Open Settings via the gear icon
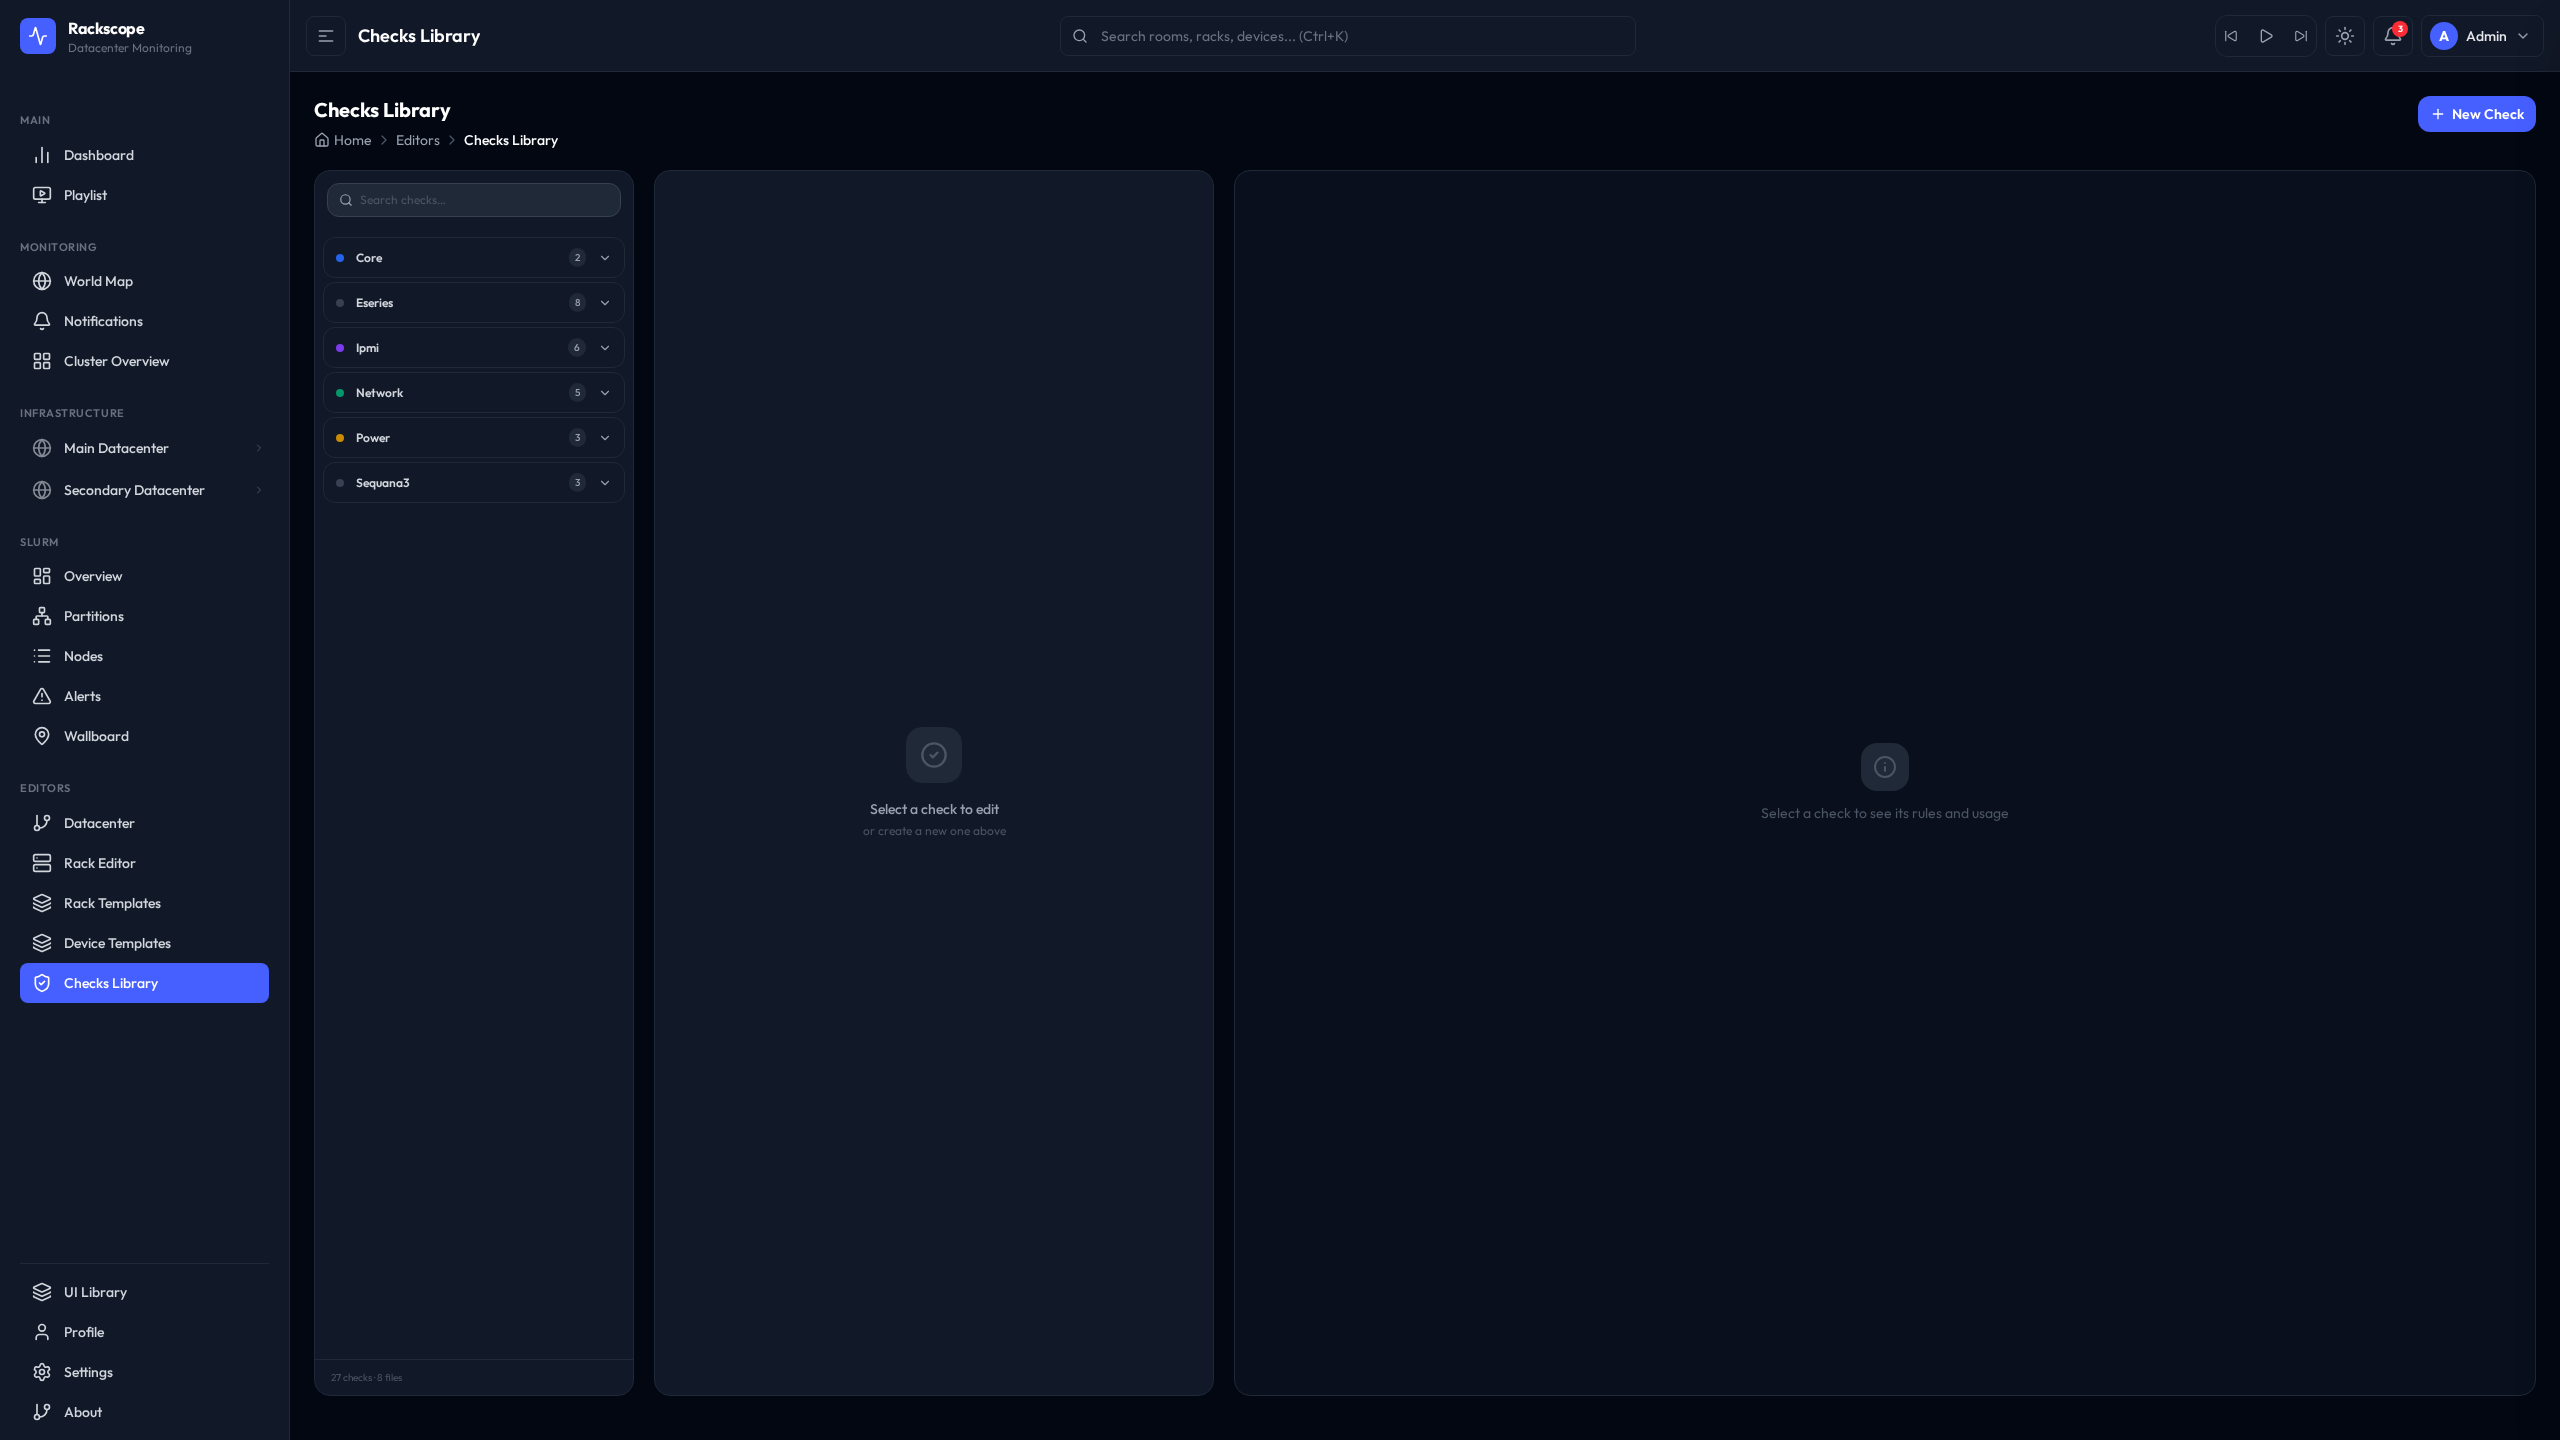Screen dimensions: 2560x1440 coord(42,1372)
